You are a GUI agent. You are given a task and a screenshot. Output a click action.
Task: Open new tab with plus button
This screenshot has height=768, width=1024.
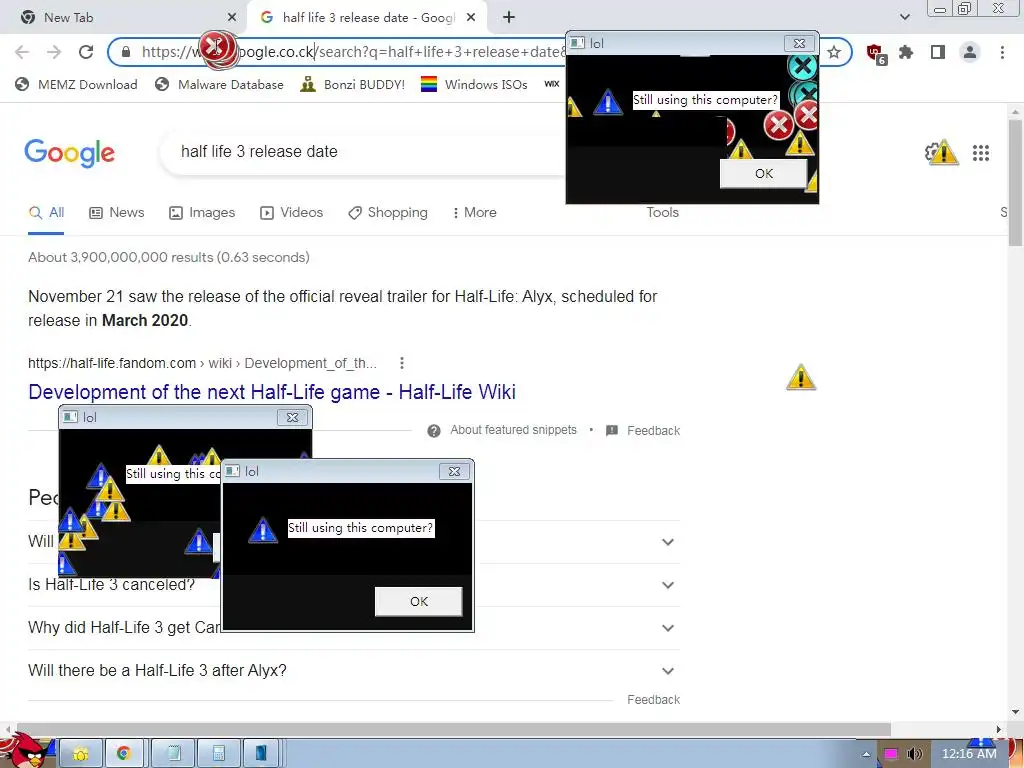pos(509,18)
